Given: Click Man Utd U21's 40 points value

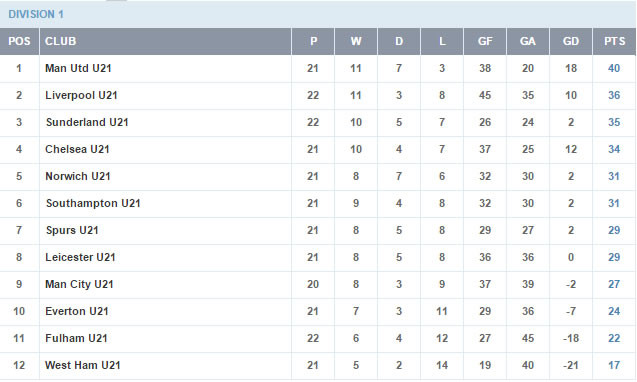Looking at the screenshot, I should (614, 68).
